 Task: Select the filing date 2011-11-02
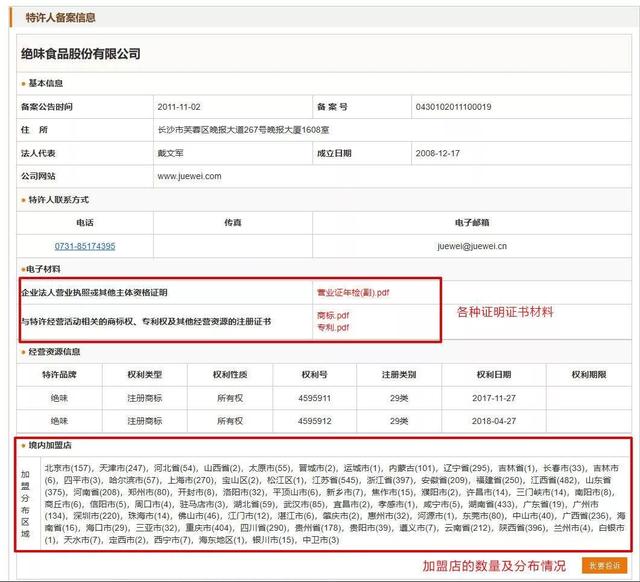(179, 107)
